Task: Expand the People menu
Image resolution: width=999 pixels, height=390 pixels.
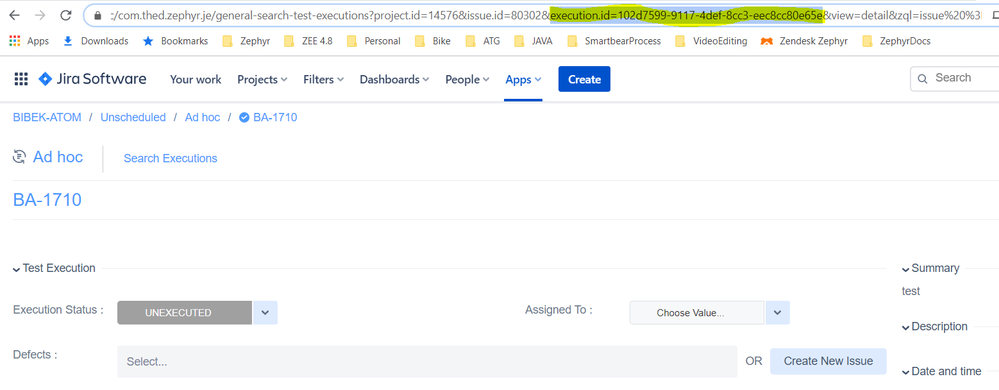Action: [467, 80]
